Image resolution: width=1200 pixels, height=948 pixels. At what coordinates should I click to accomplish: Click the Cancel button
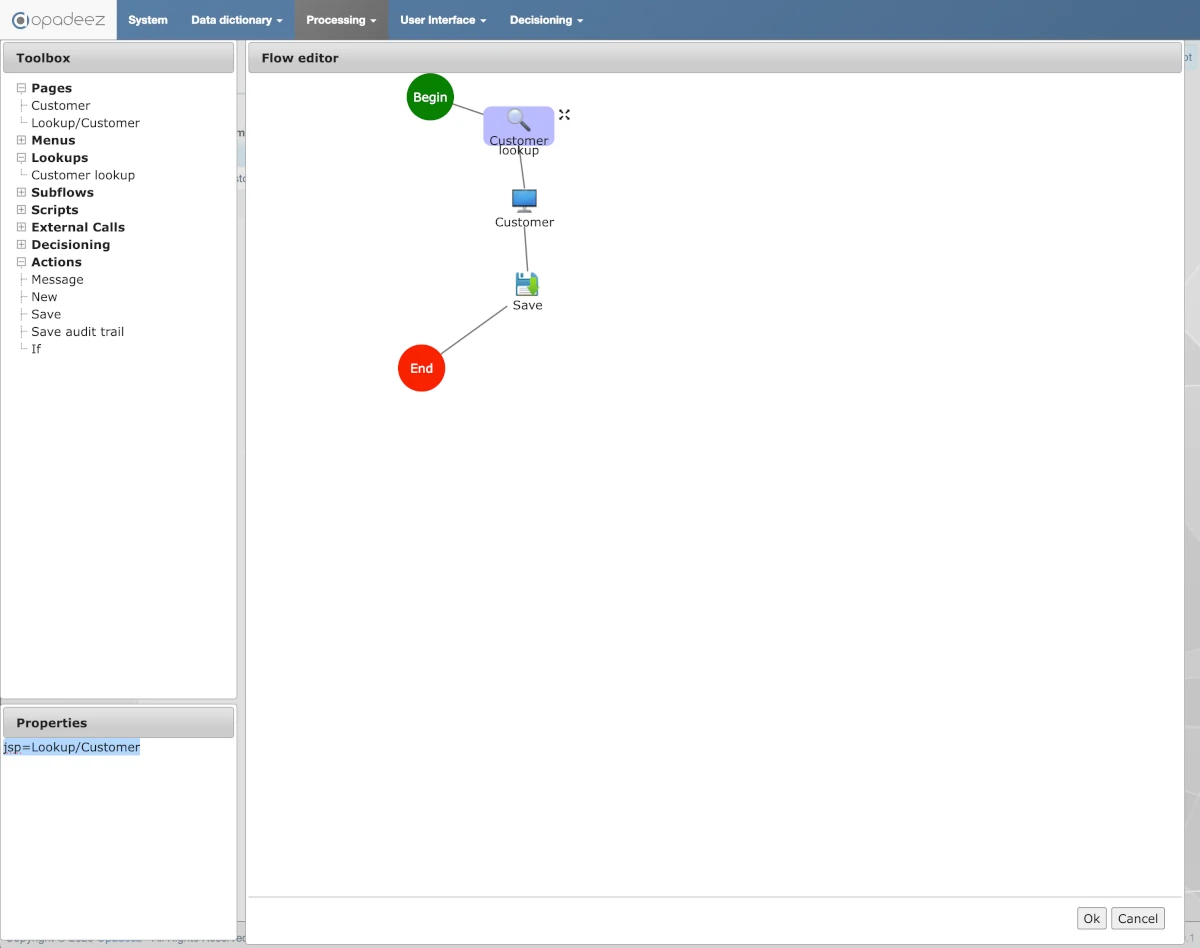(1137, 918)
